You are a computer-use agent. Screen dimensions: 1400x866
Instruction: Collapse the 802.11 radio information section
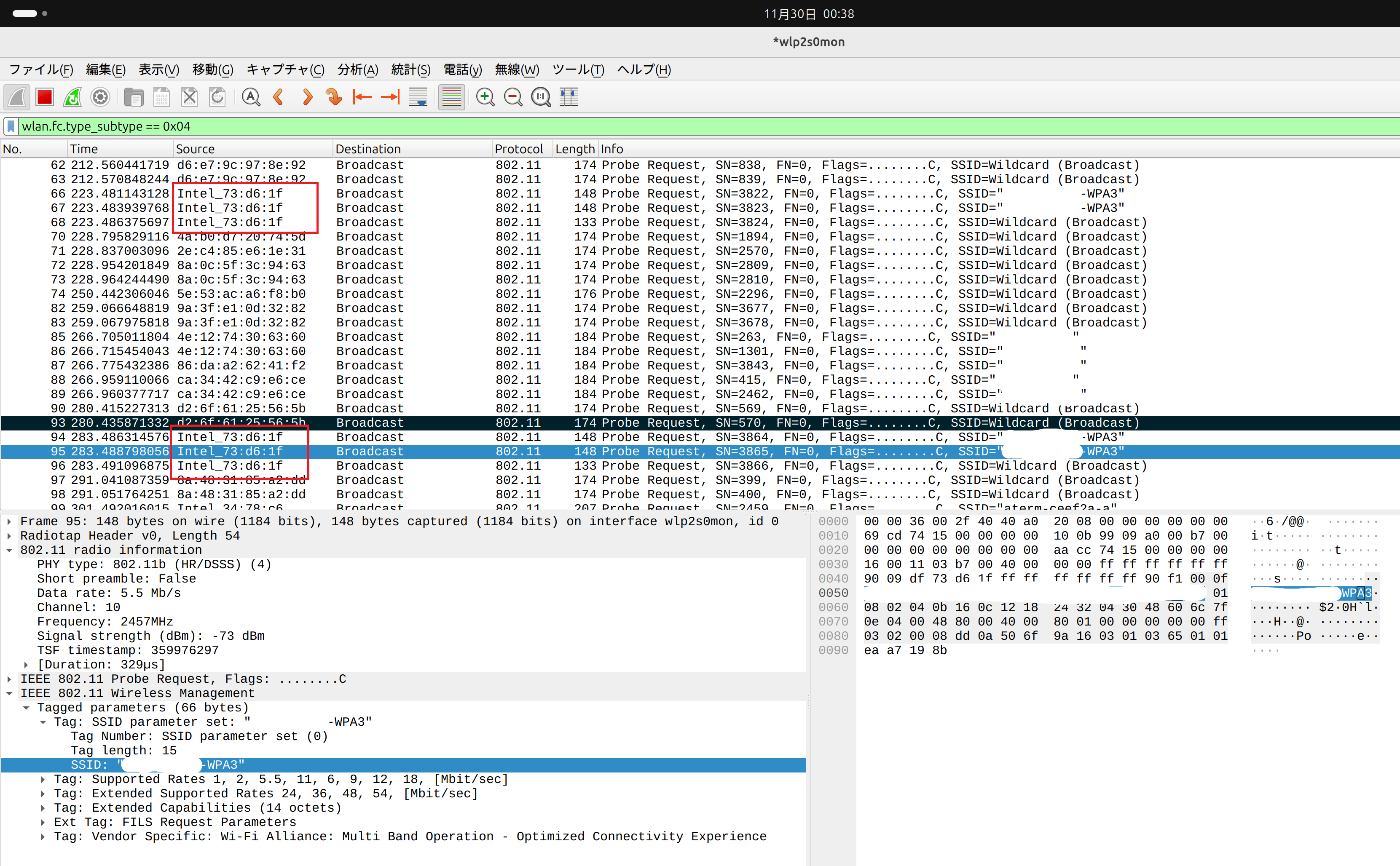(9, 550)
